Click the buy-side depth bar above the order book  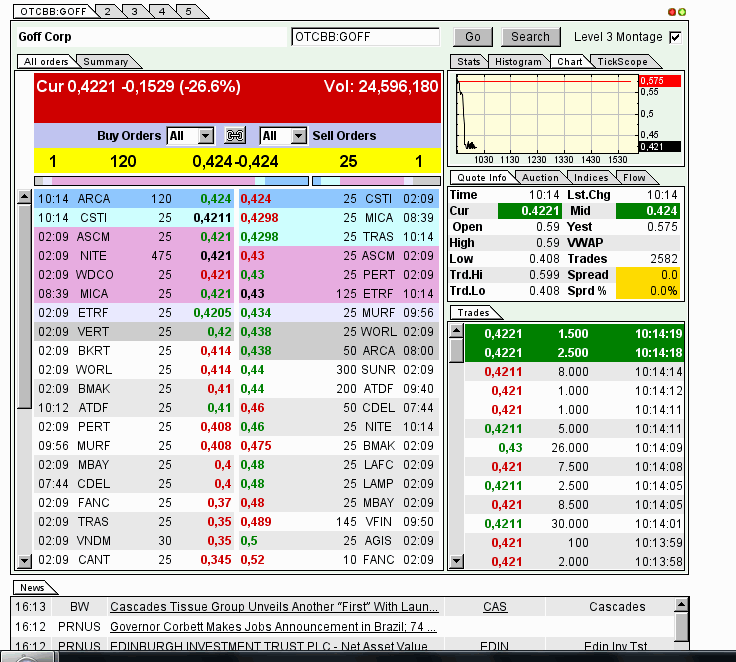172,181
